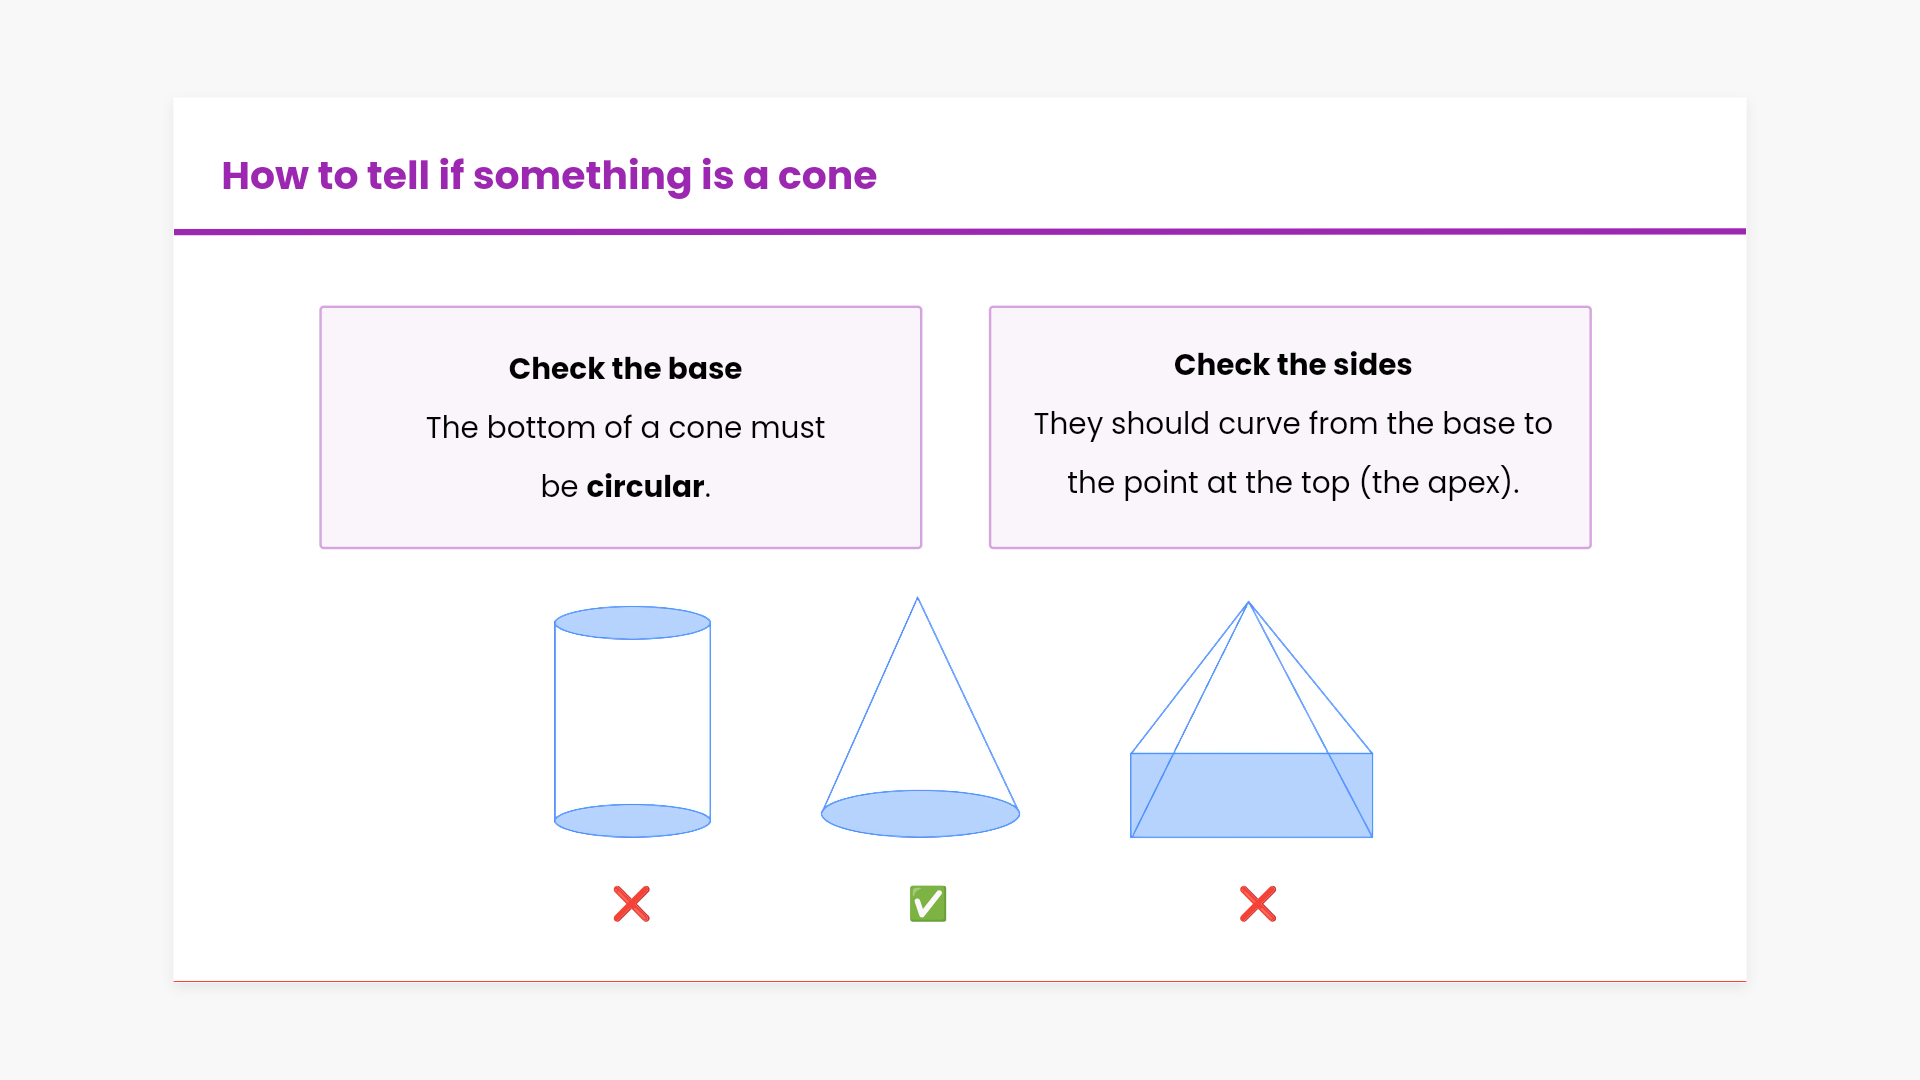This screenshot has width=1920, height=1080.
Task: Click the pyramid's shaded rectangular base
Action: tap(1250, 800)
